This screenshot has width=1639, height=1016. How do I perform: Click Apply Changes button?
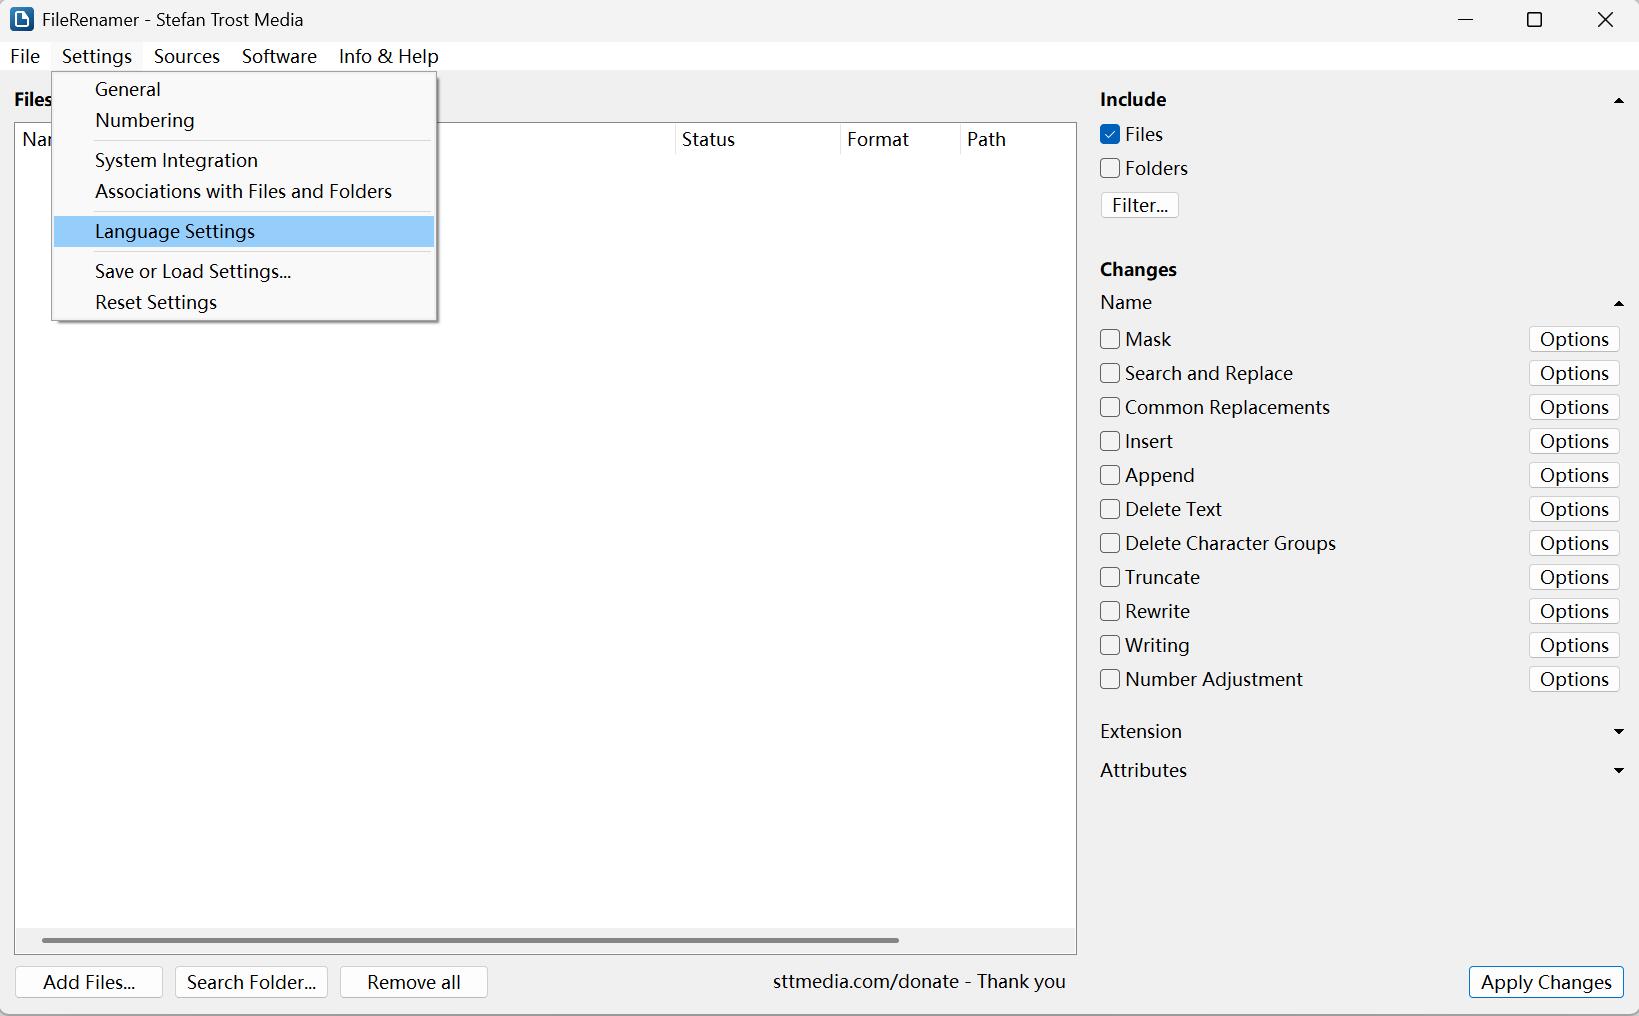point(1546,982)
